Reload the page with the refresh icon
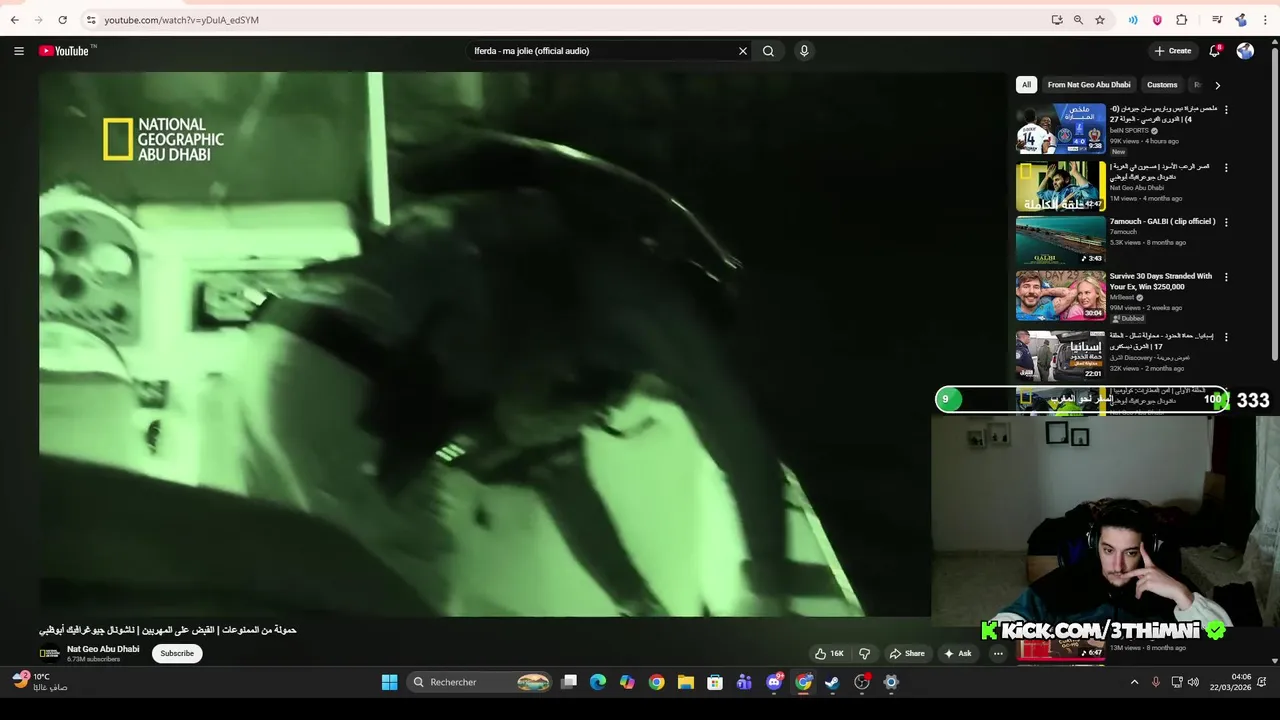Screen dimensions: 1280x720 point(62,20)
